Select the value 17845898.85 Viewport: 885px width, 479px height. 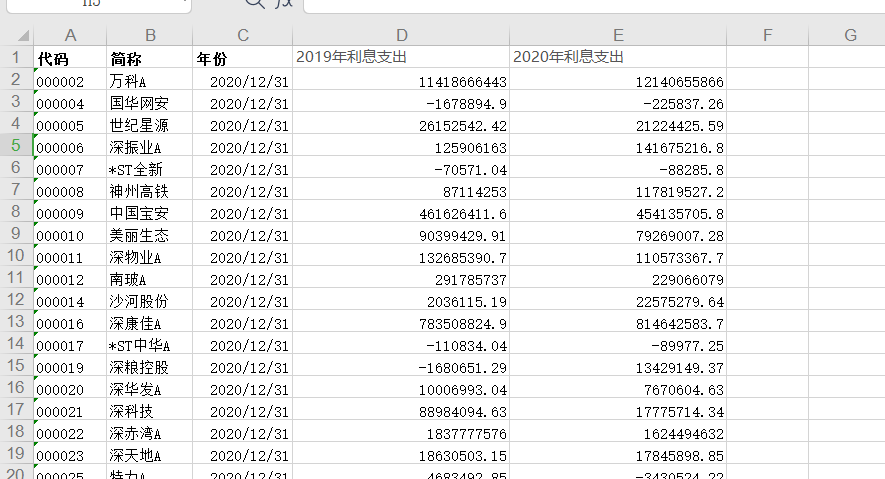618,453
